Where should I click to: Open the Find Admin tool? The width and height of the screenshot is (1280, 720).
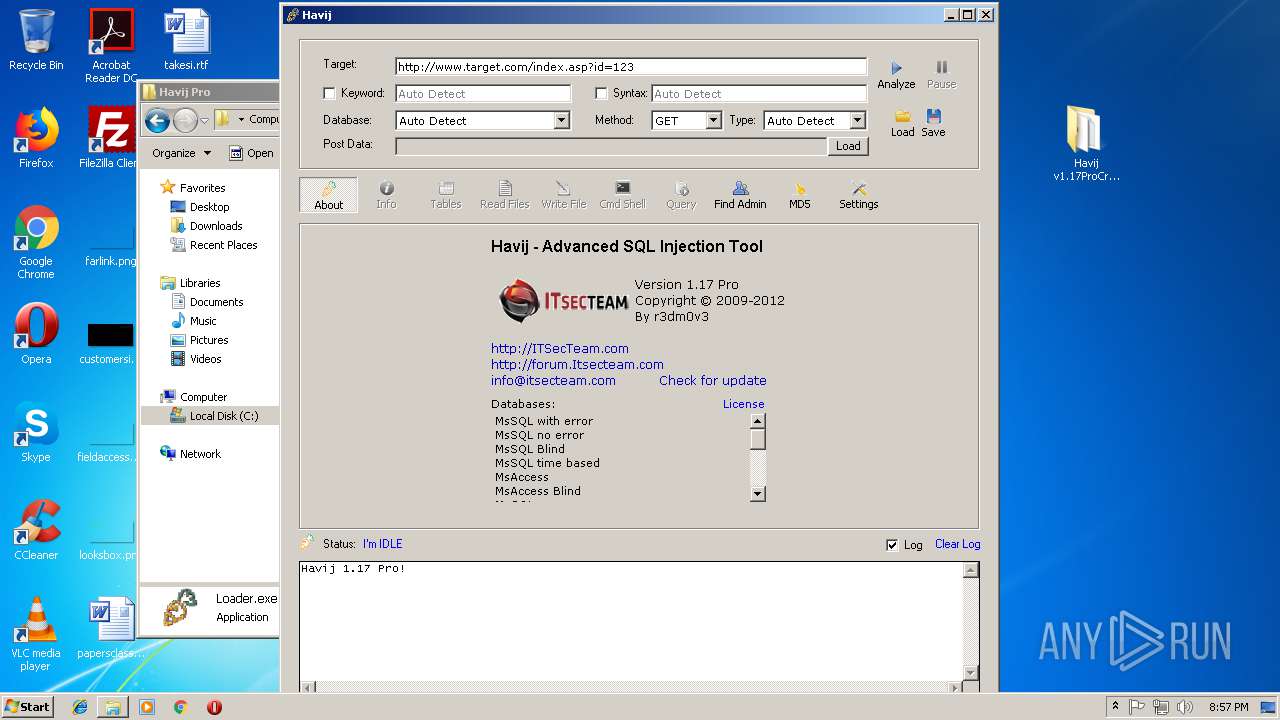[740, 195]
